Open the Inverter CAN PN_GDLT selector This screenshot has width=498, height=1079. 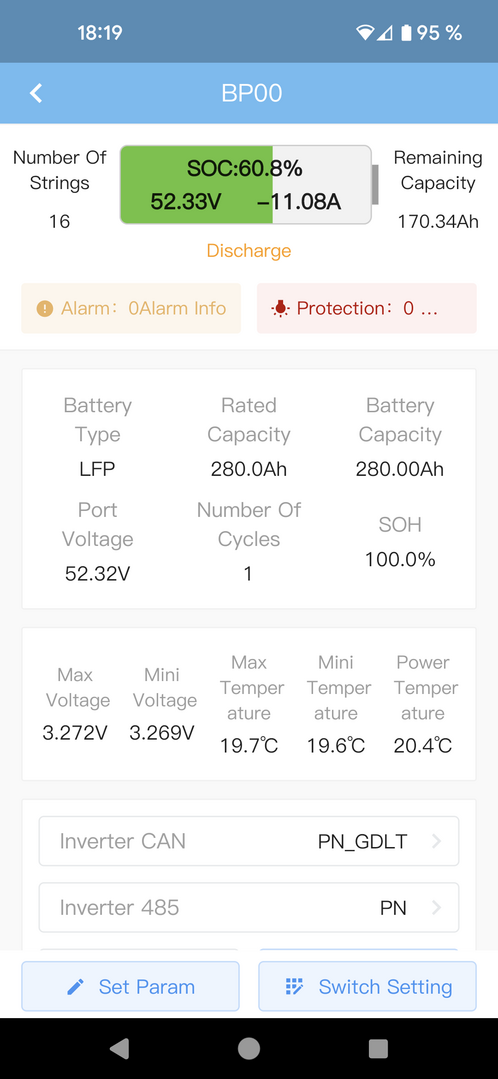[249, 841]
